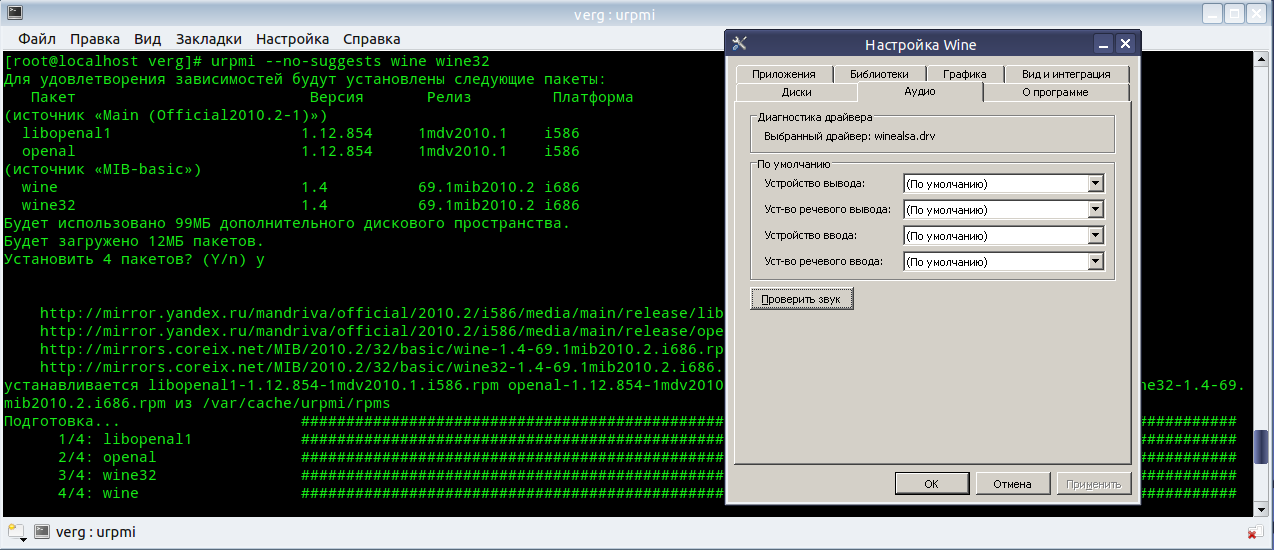Click the terminal vertical scrollbar handle
The height and width of the screenshot is (550, 1274).
(1261, 446)
